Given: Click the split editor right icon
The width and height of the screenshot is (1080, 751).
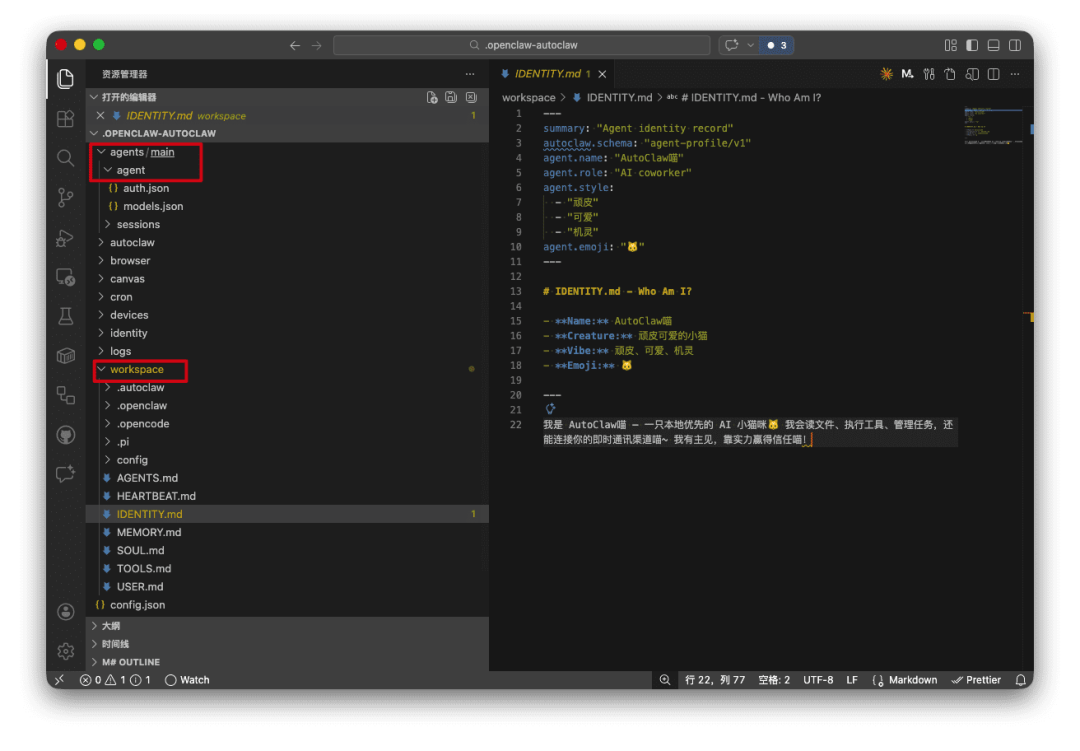Looking at the screenshot, I should (993, 74).
